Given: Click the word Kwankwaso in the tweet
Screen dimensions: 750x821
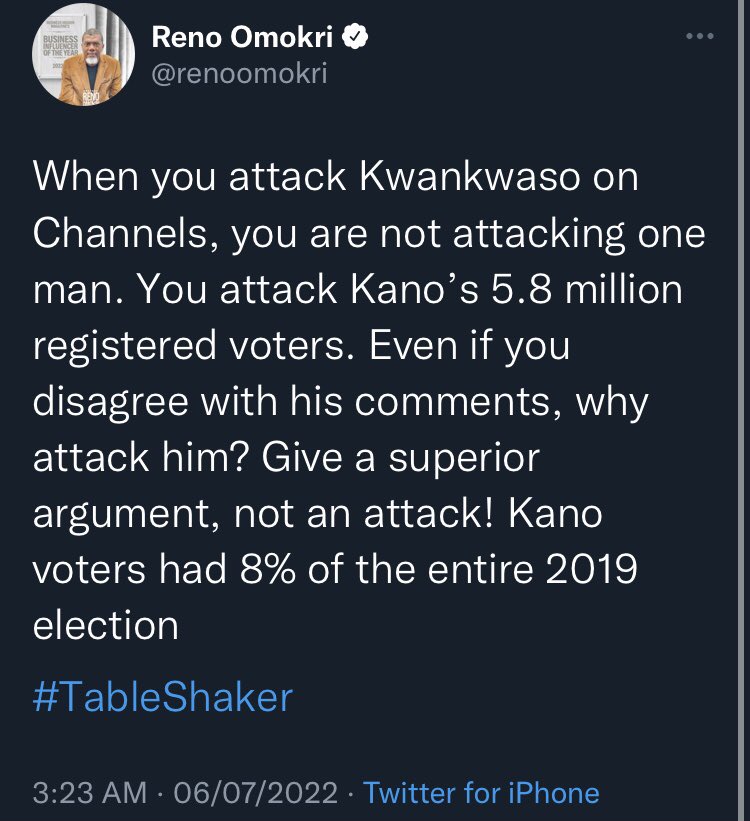Looking at the screenshot, I should pyautogui.click(x=470, y=177).
